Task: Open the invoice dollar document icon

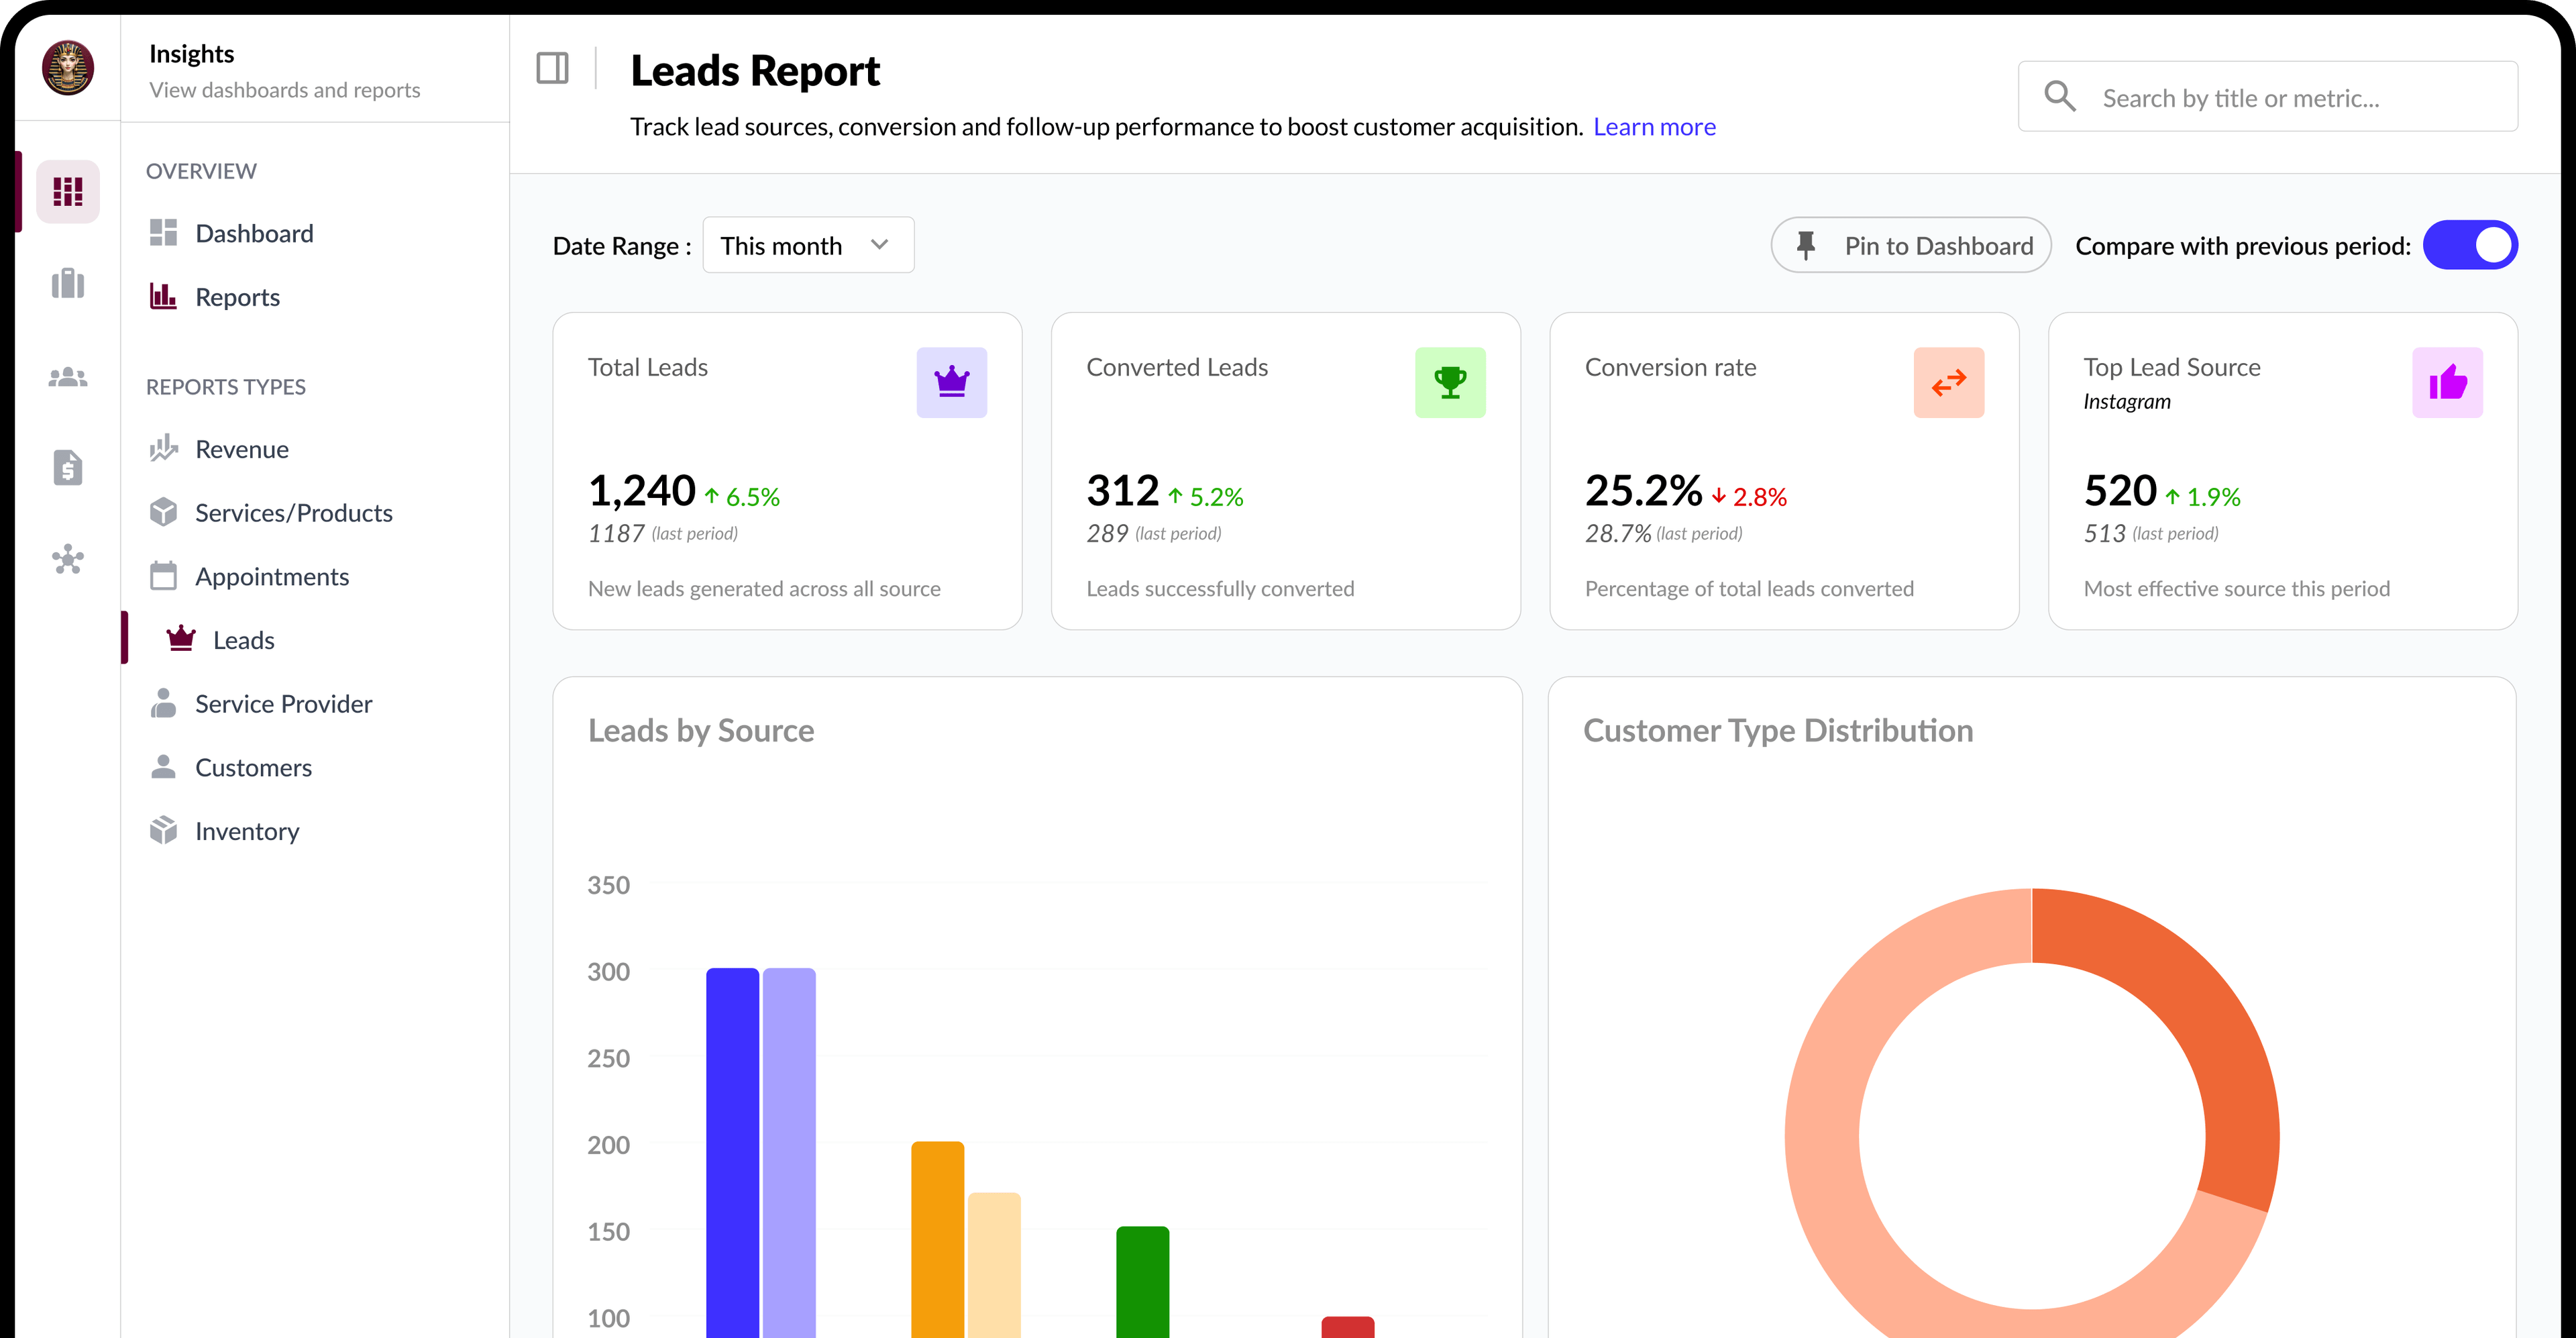Action: pyautogui.click(x=68, y=467)
